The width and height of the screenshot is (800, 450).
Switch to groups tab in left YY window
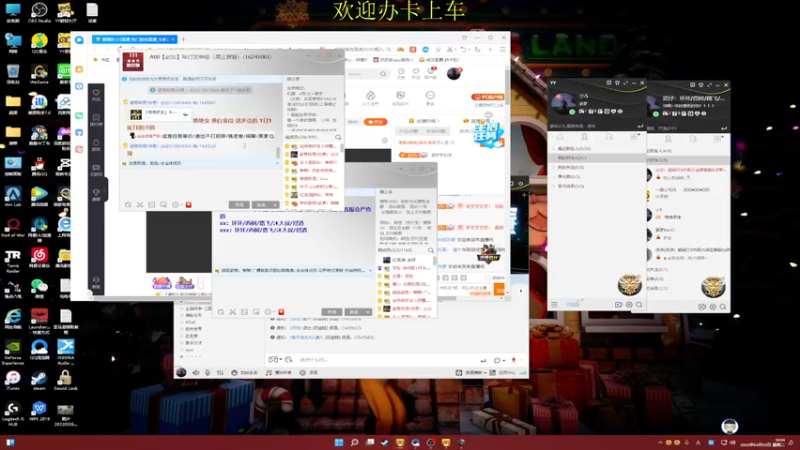609,137
